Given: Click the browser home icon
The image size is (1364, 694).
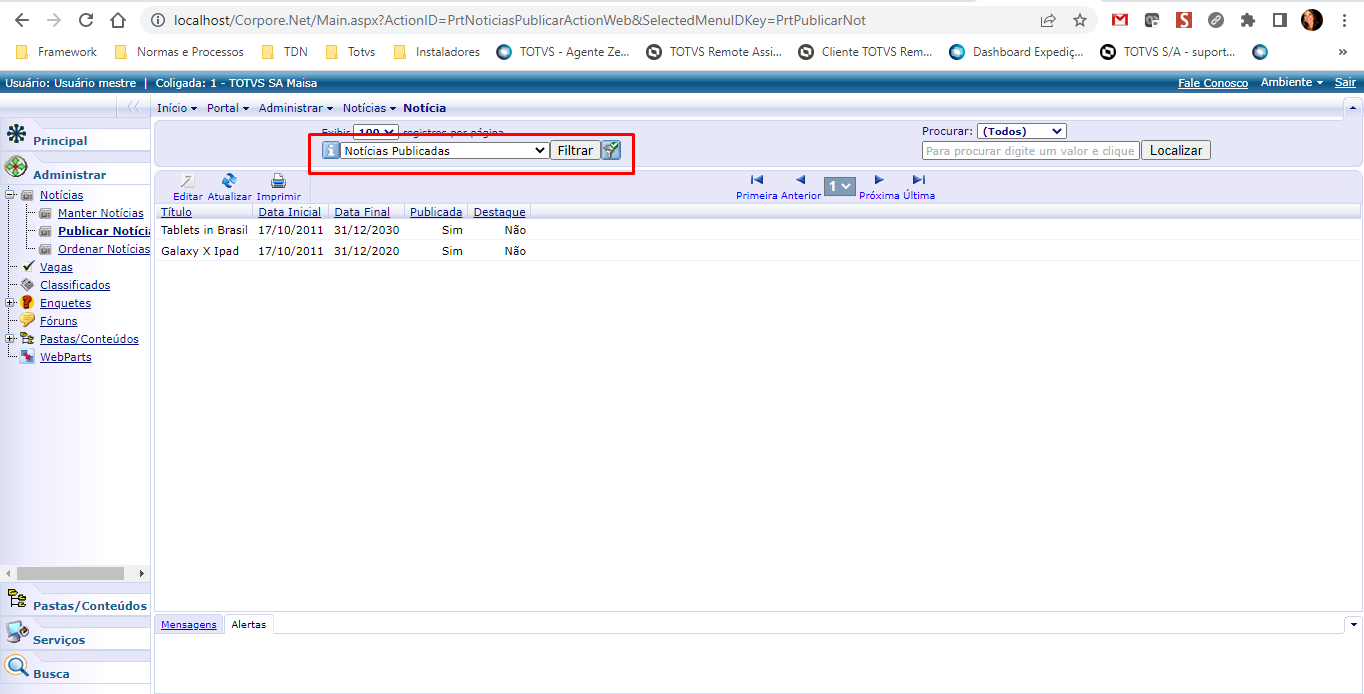Looking at the screenshot, I should pos(118,20).
